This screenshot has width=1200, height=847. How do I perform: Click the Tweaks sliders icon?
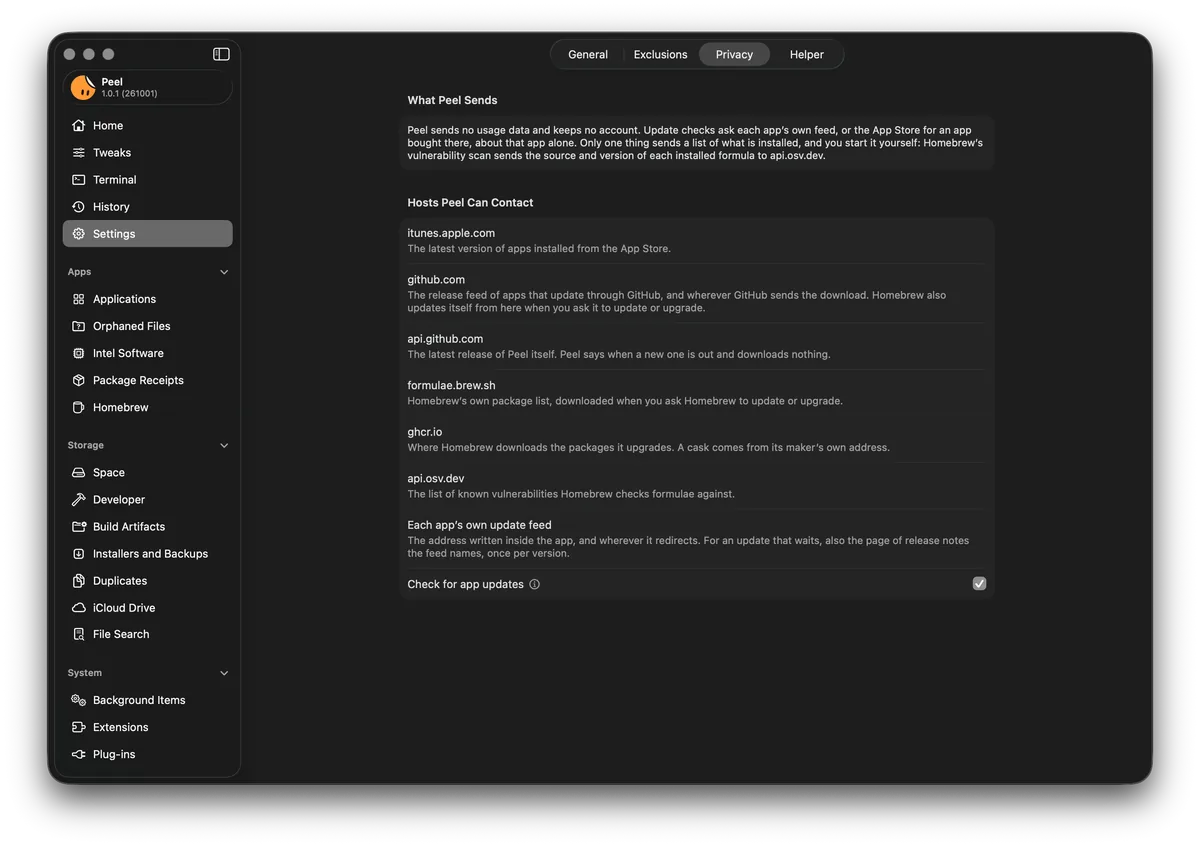[79, 153]
